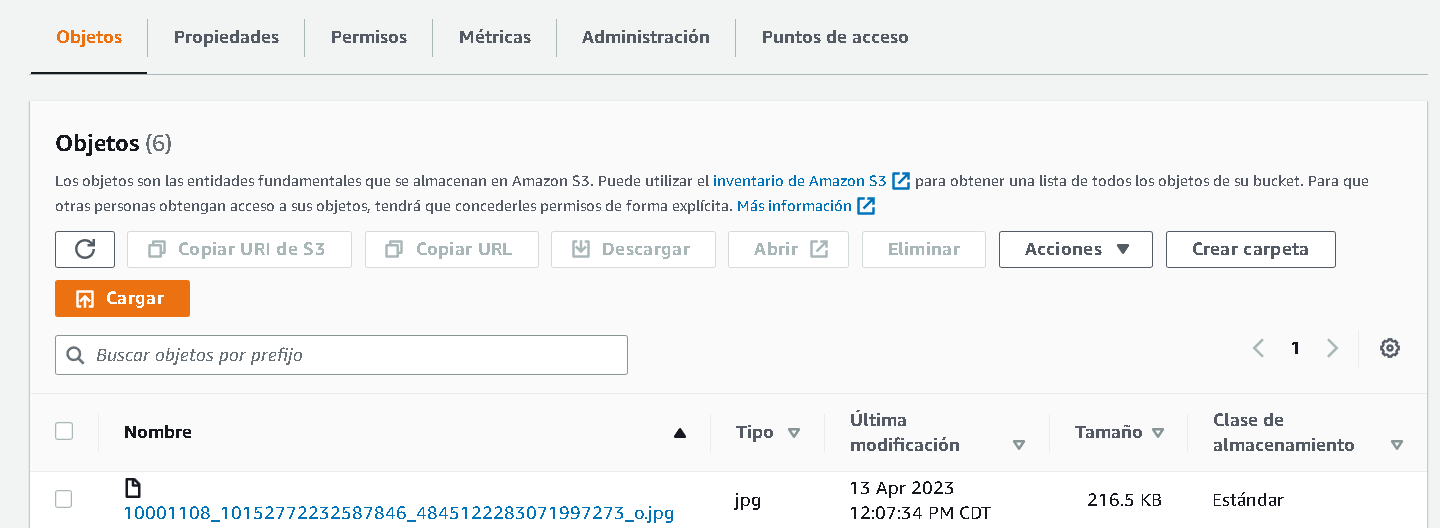Click the file icon above the jpg filename
The height and width of the screenshot is (528, 1440).
(x=132, y=488)
